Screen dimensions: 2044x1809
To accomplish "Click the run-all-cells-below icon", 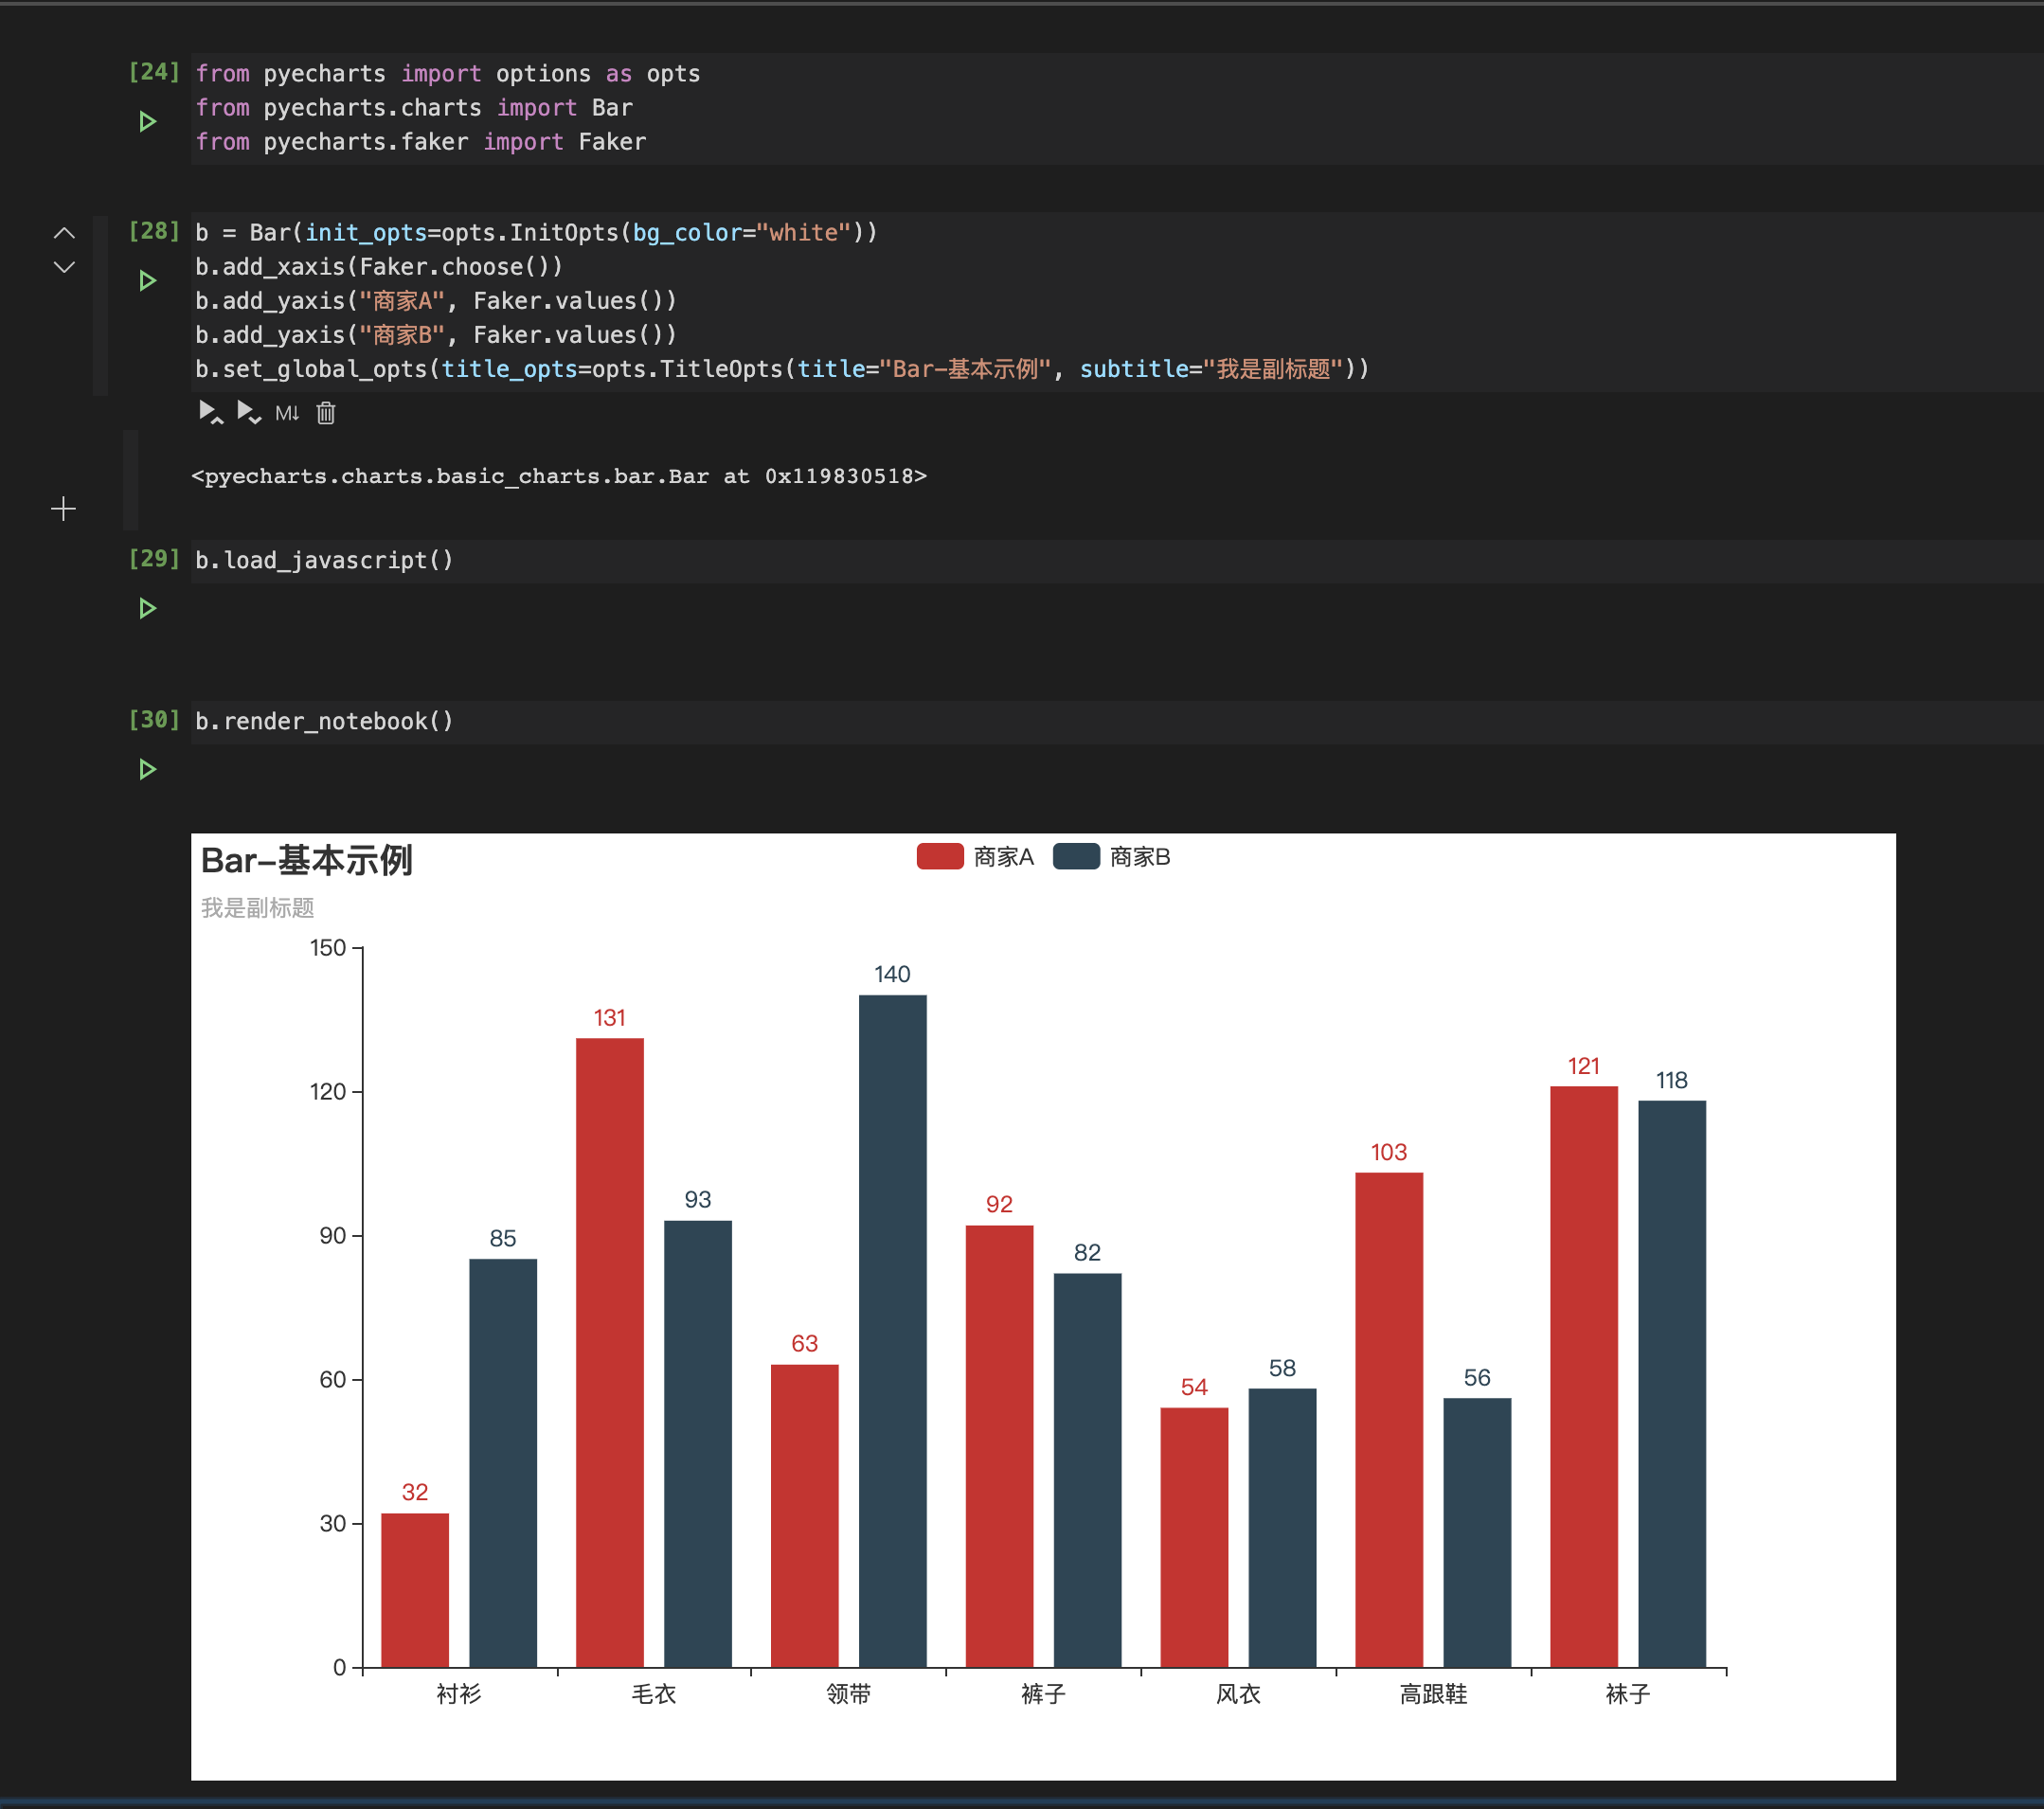I will (x=250, y=412).
